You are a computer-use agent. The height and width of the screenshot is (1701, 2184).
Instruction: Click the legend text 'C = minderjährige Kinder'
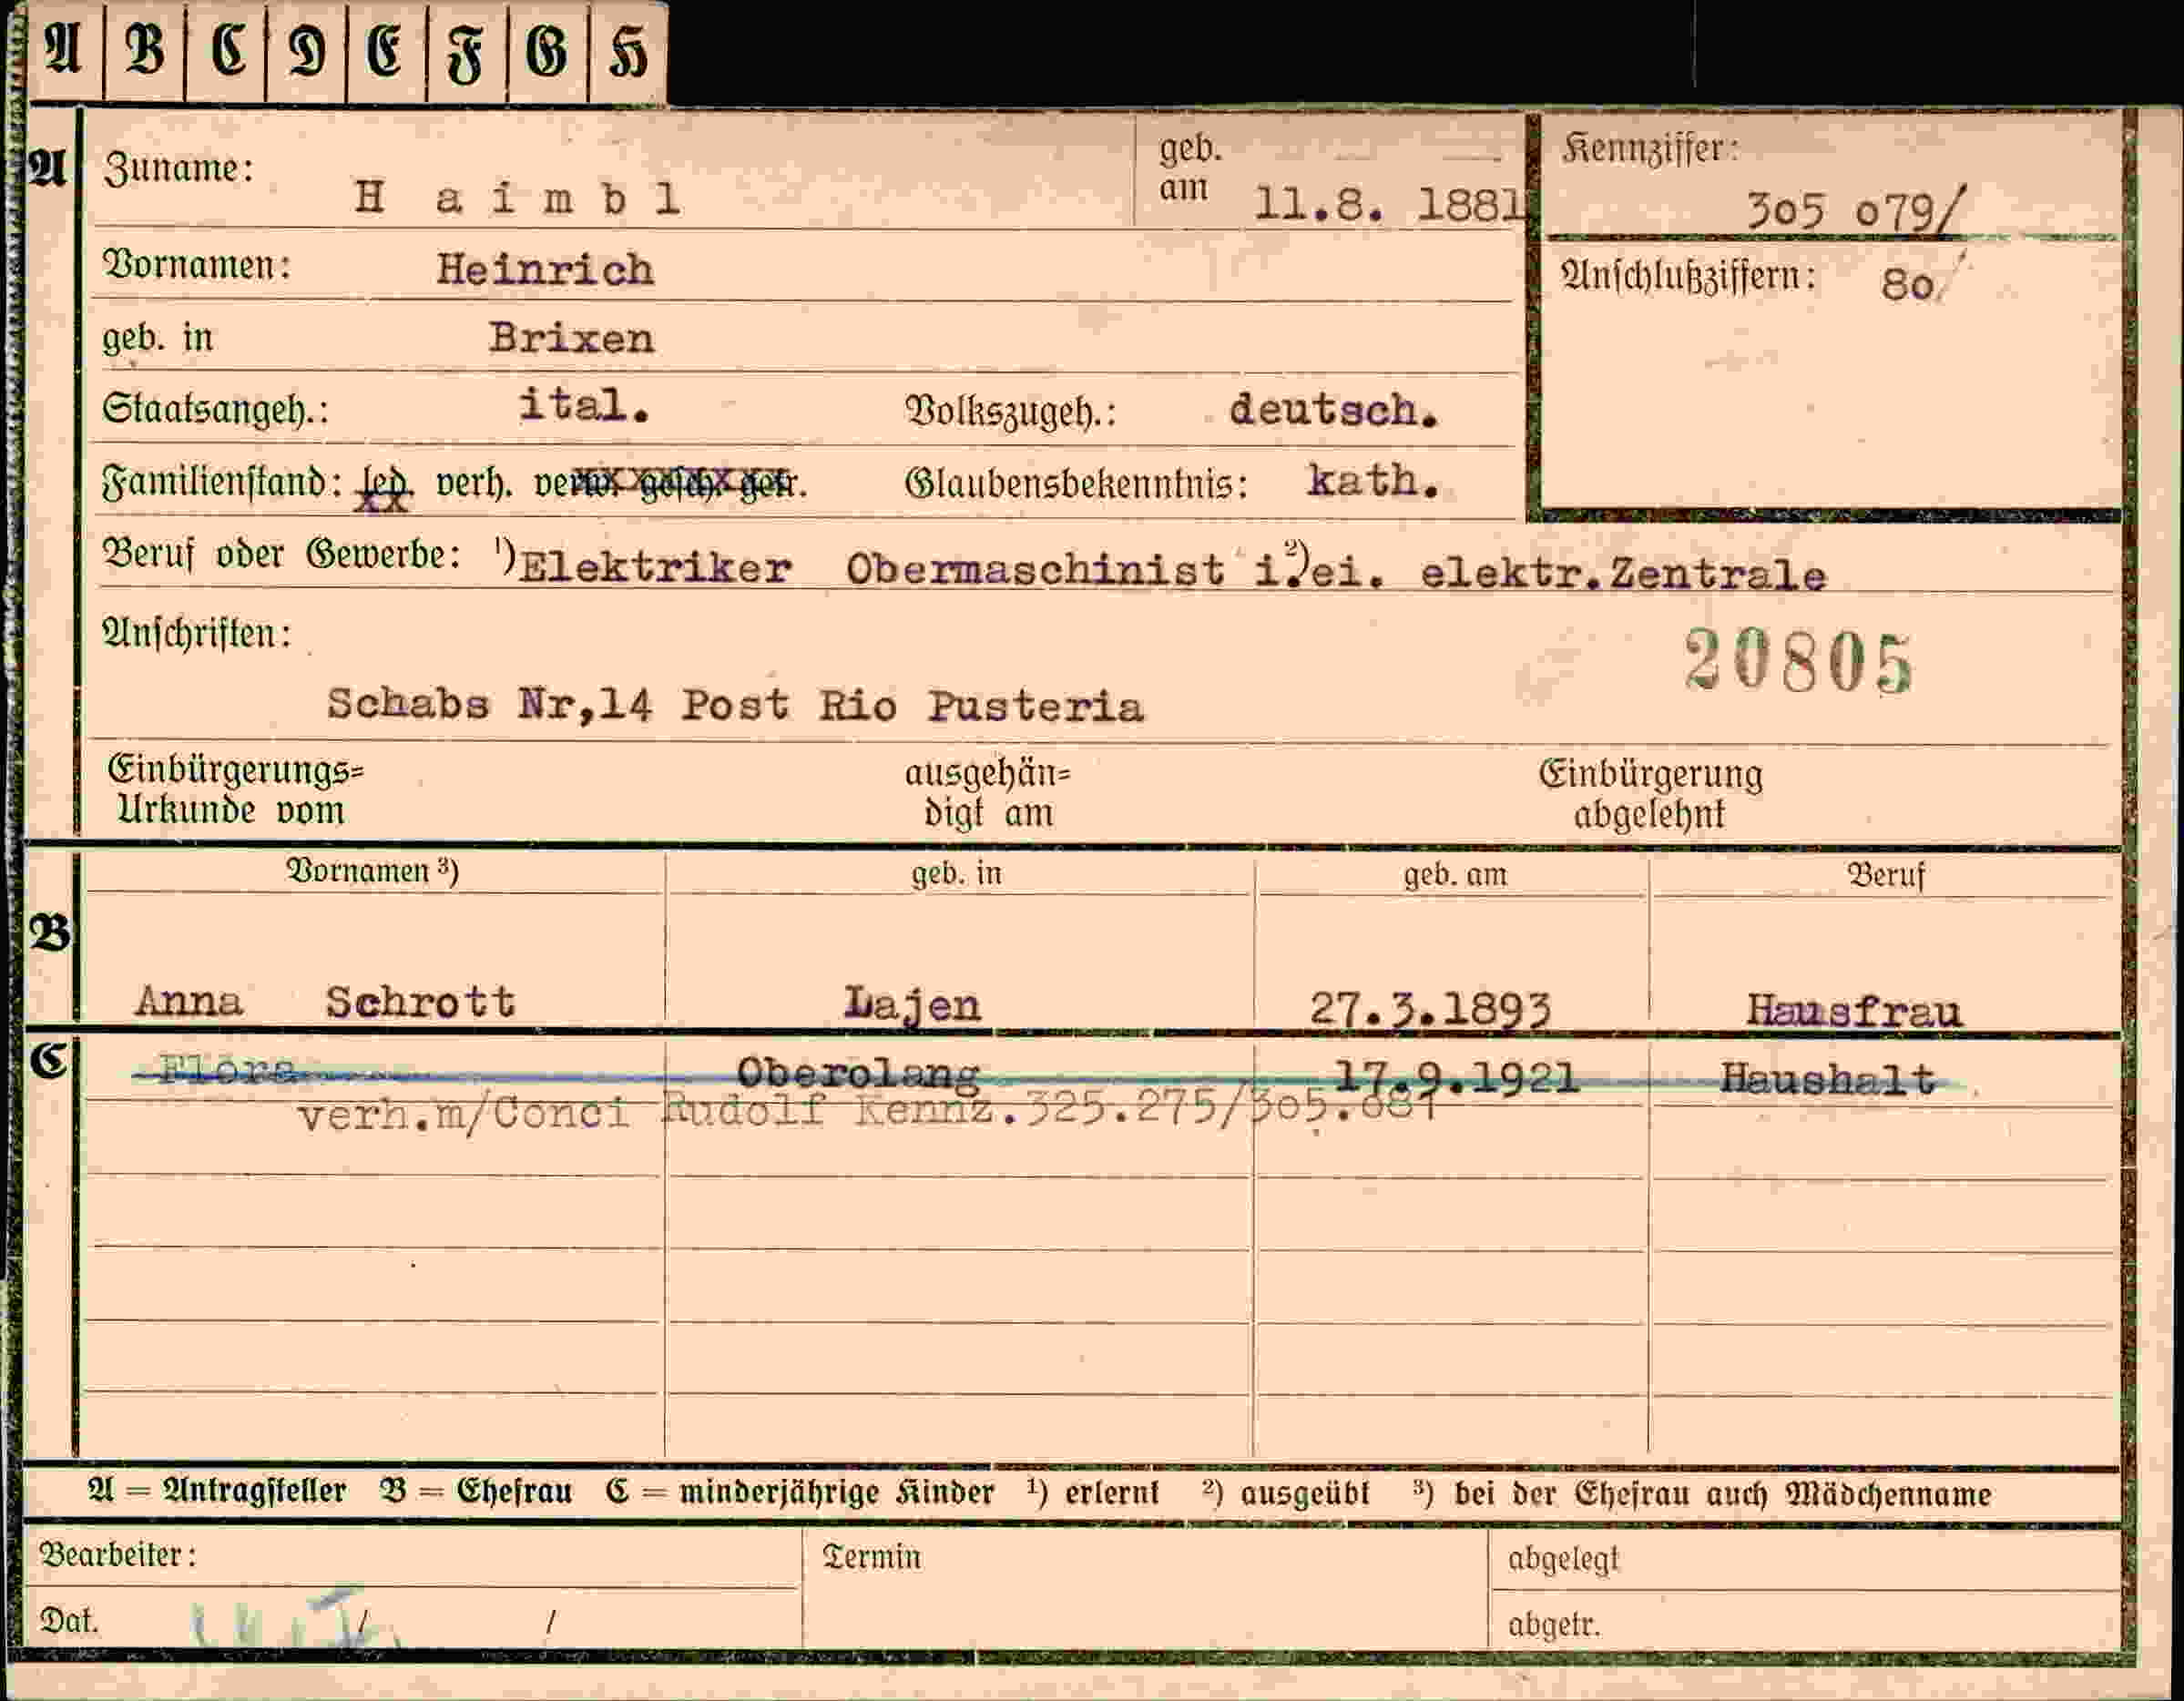click(800, 1492)
